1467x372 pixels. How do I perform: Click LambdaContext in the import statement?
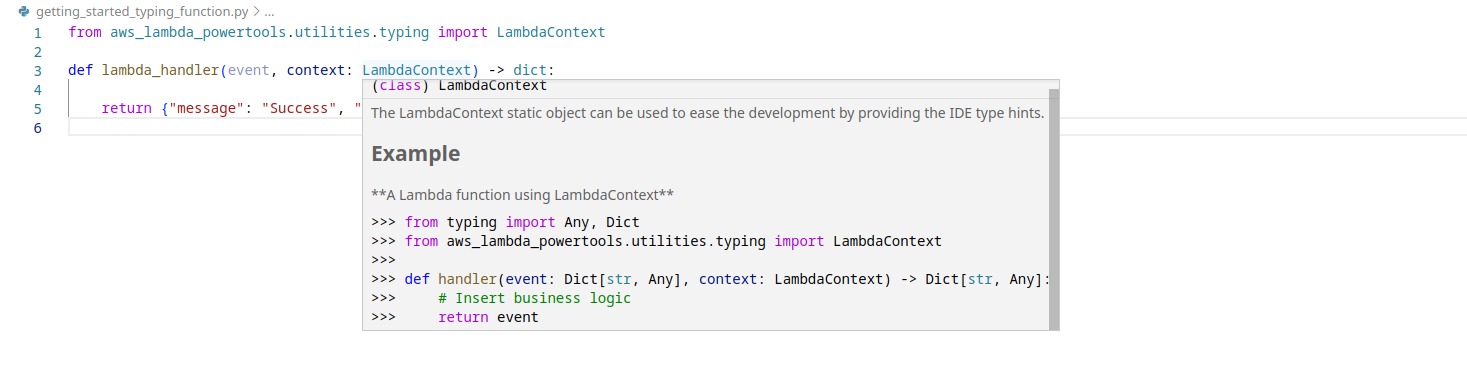pyautogui.click(x=551, y=32)
